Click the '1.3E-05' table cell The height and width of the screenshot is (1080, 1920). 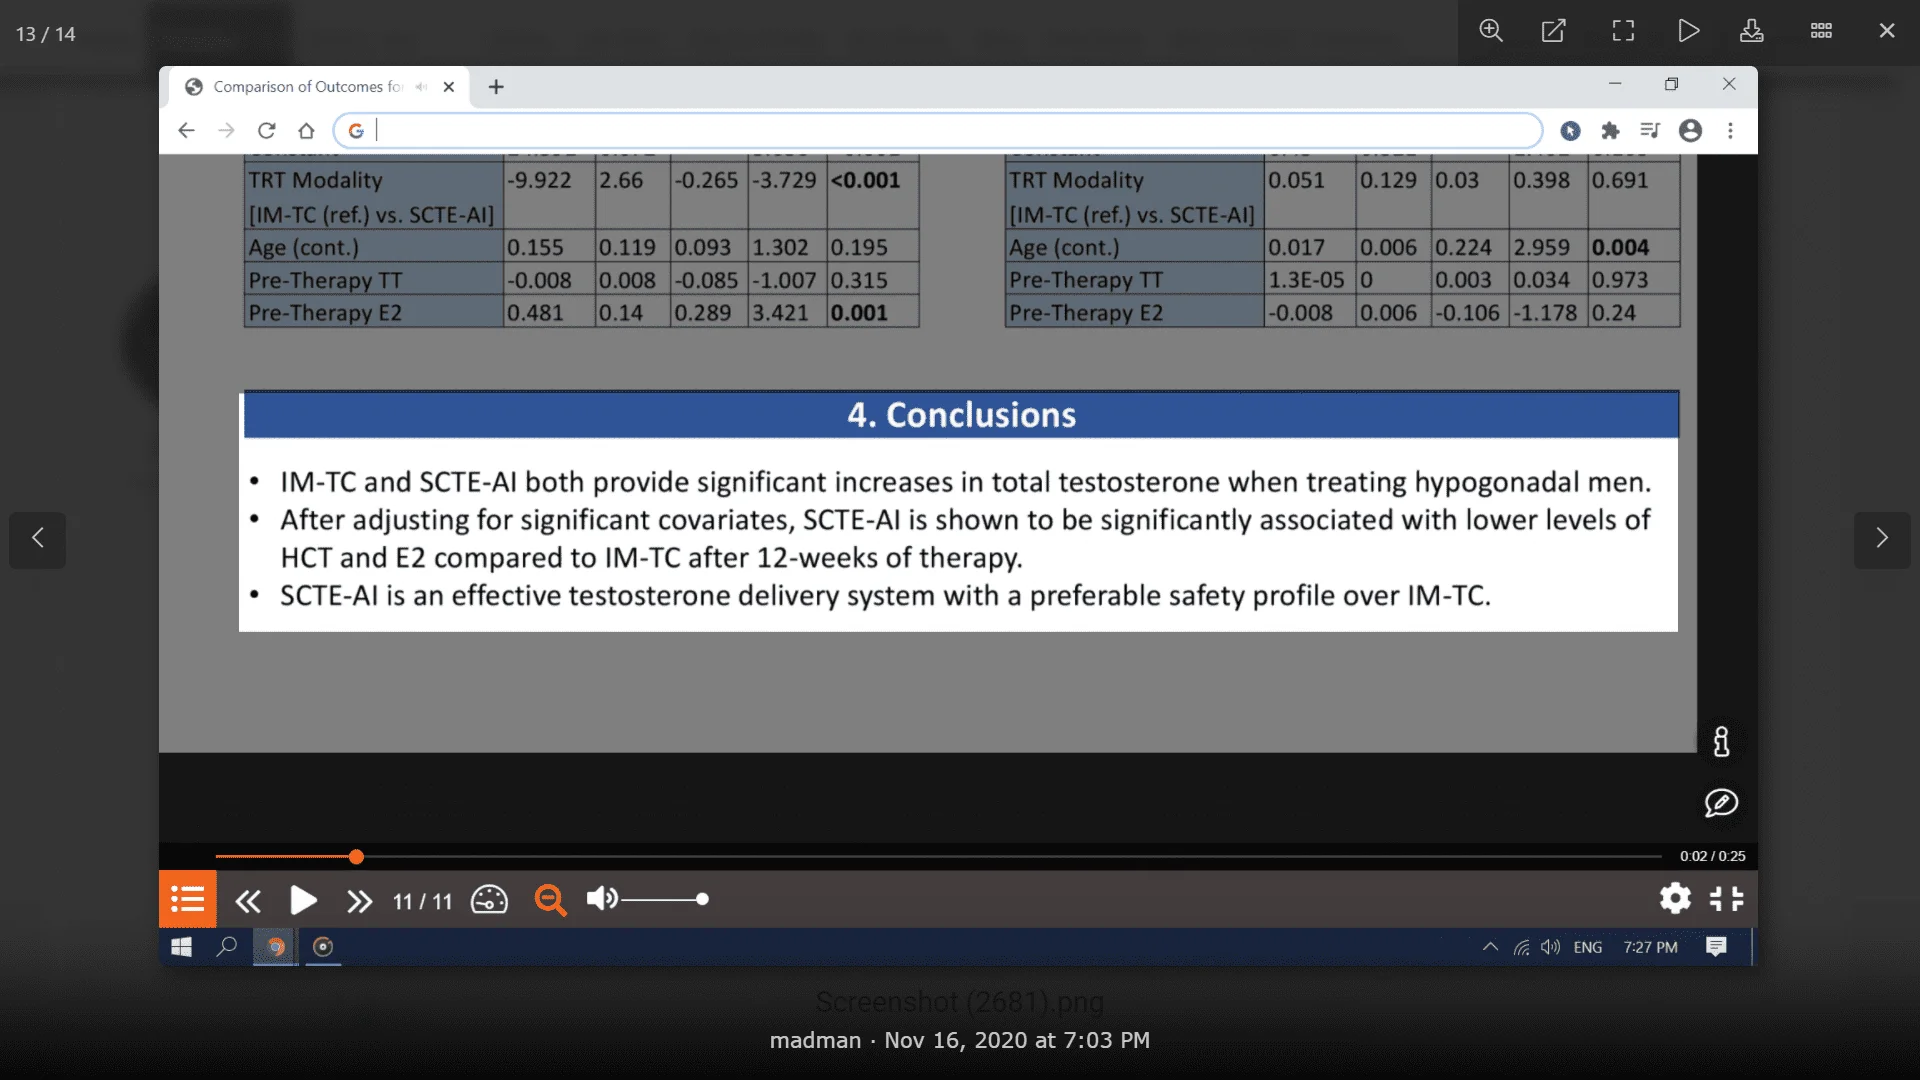pos(1306,280)
